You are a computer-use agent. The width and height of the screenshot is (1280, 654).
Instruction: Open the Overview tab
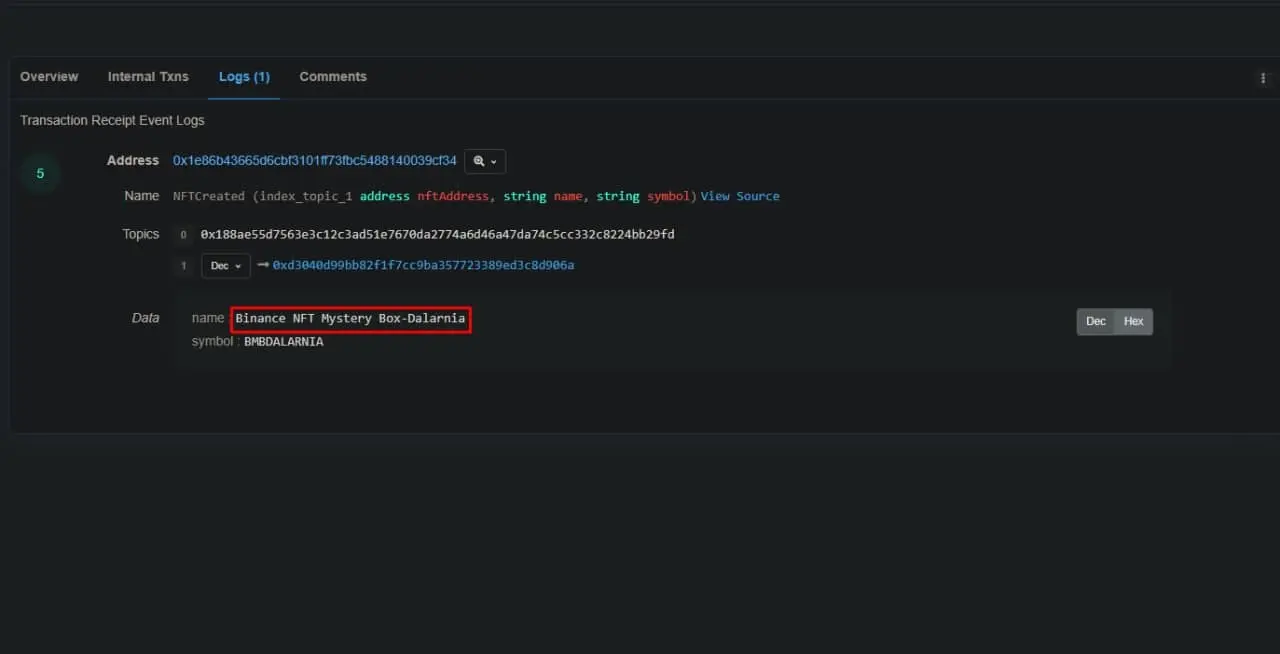49,77
